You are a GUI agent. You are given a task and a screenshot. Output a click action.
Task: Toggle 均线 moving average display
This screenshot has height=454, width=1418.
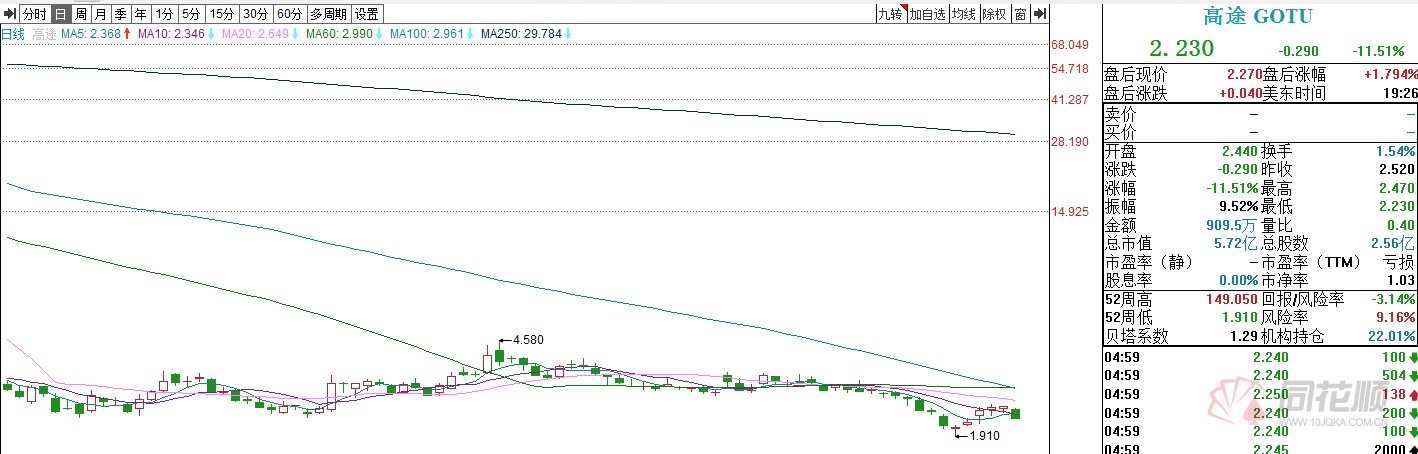(x=963, y=14)
